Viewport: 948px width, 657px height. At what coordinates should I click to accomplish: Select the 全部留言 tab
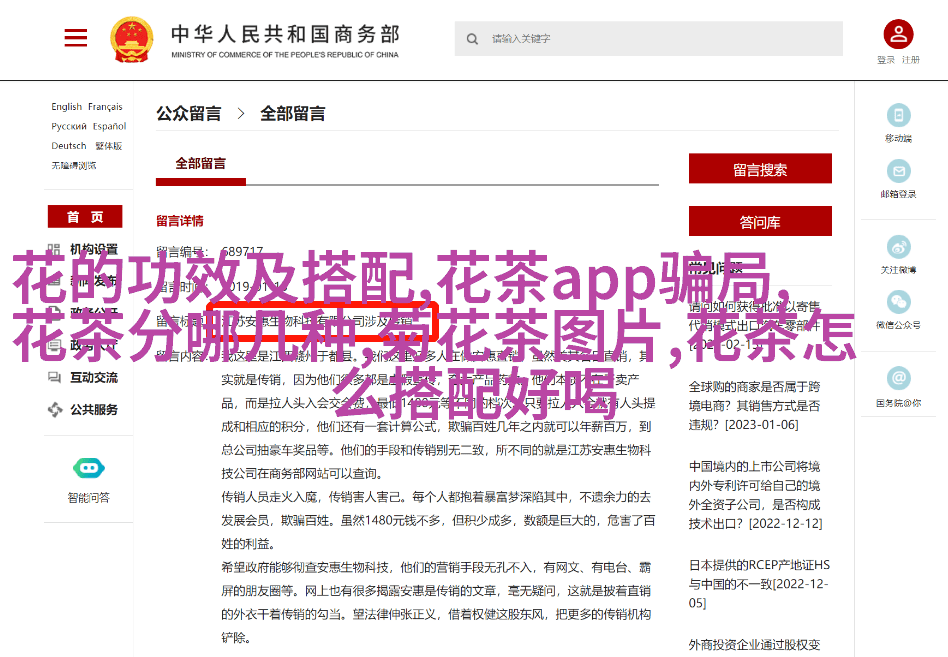pyautogui.click(x=200, y=164)
